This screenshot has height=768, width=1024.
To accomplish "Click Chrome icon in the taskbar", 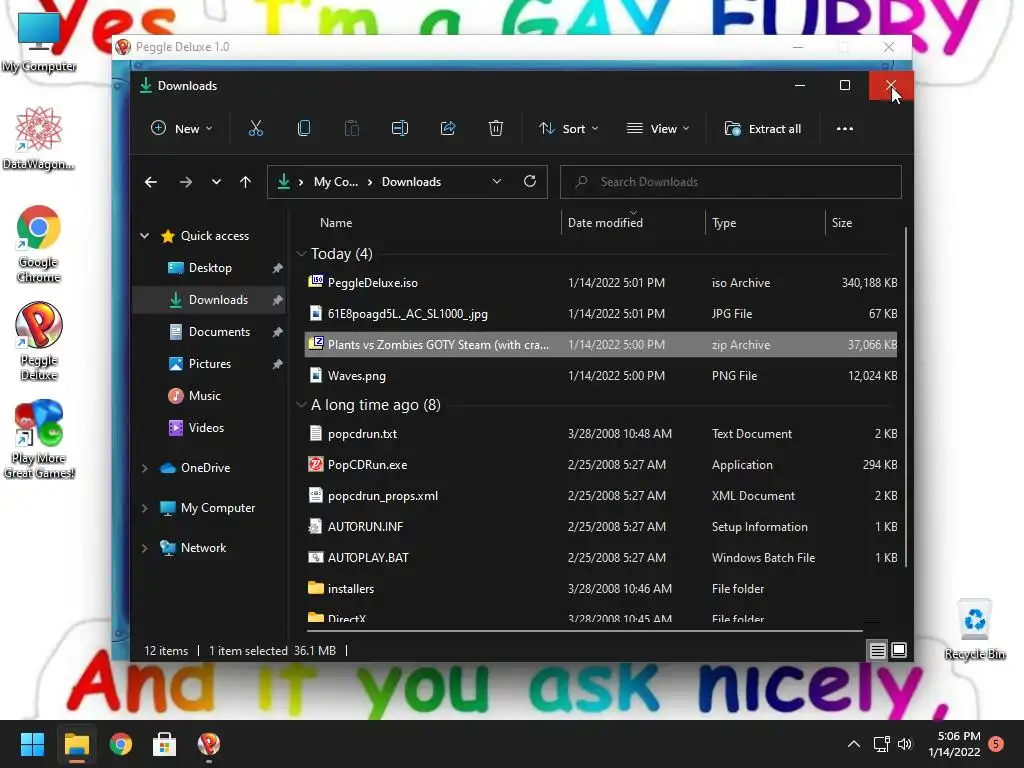I will 121,744.
